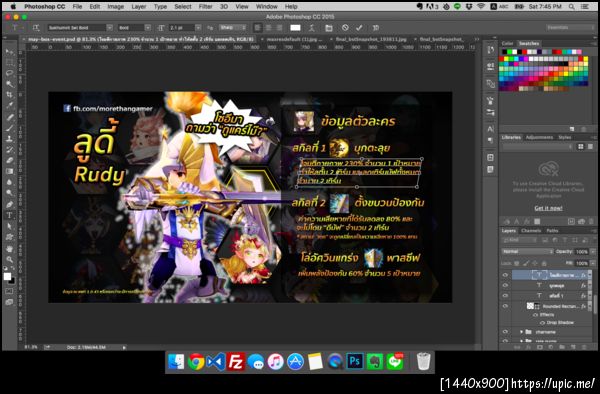Select the Horizontal Type tool

point(10,215)
